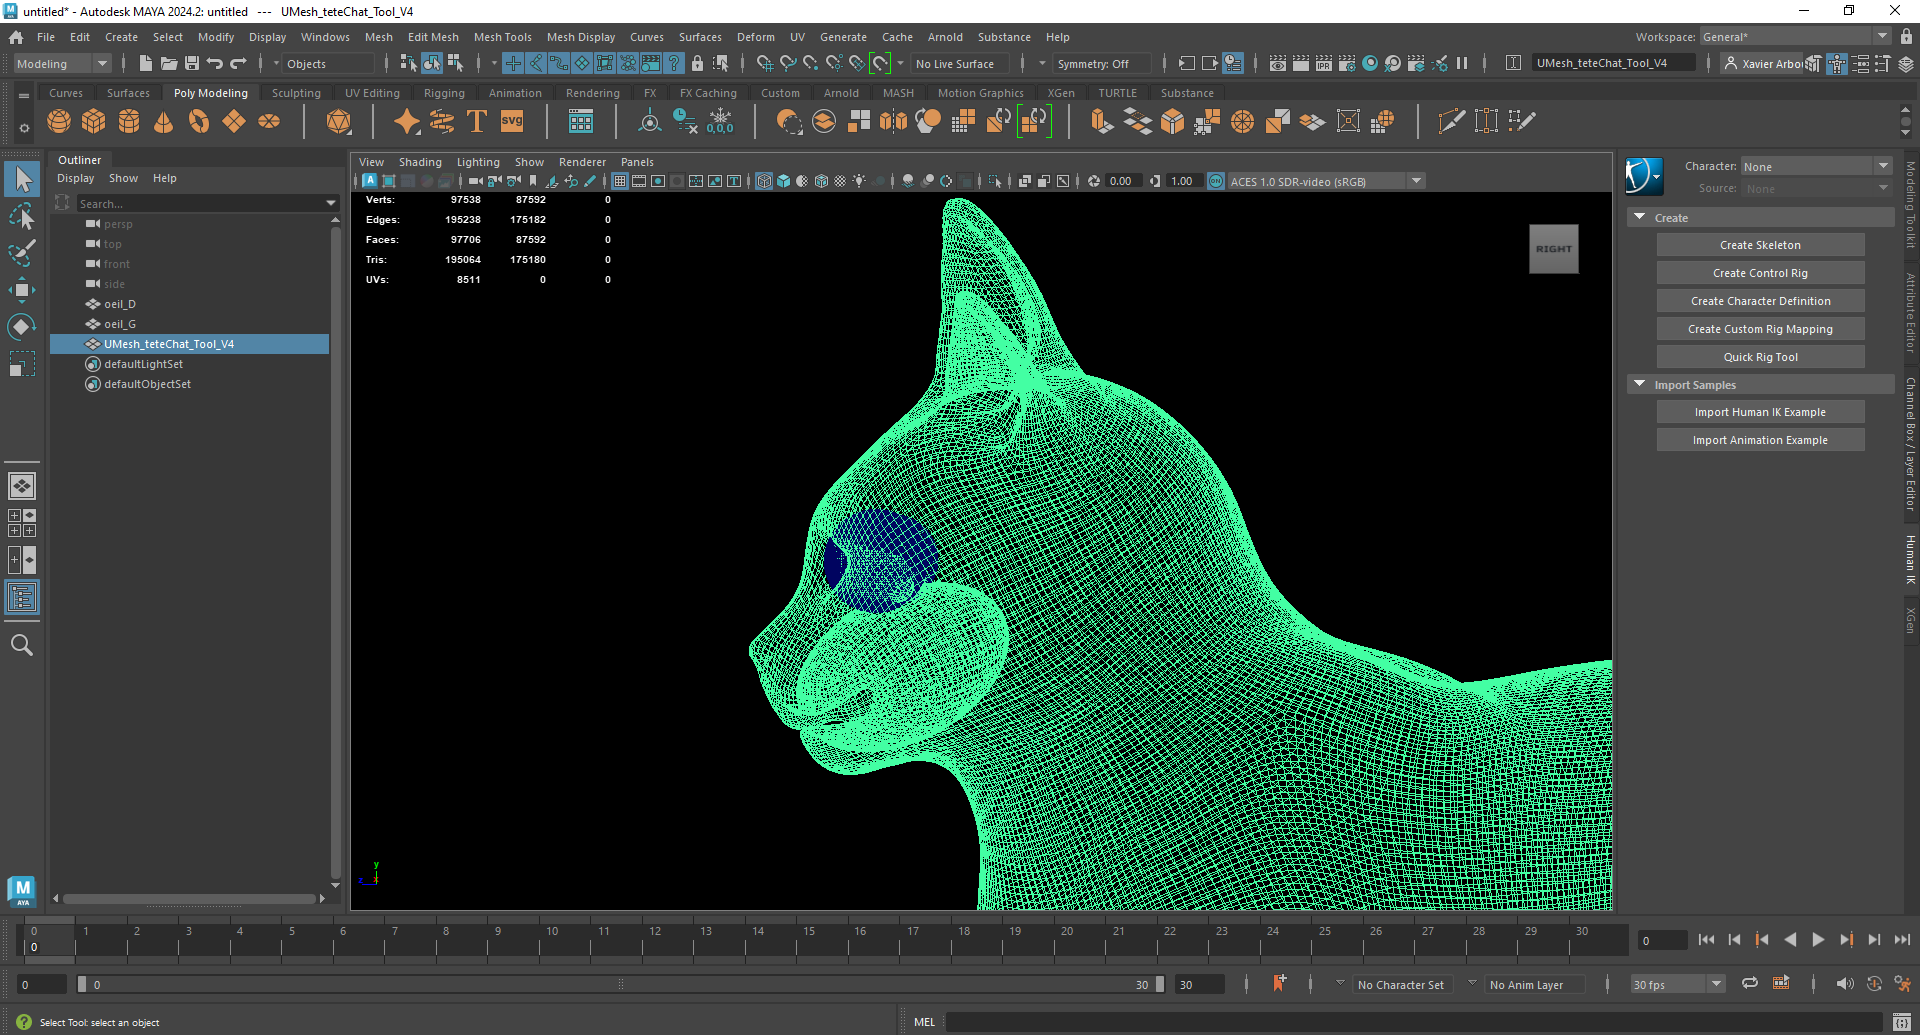Open the Objects selection mask dropdown
Viewport: 1920px width, 1035px height.
(x=325, y=63)
